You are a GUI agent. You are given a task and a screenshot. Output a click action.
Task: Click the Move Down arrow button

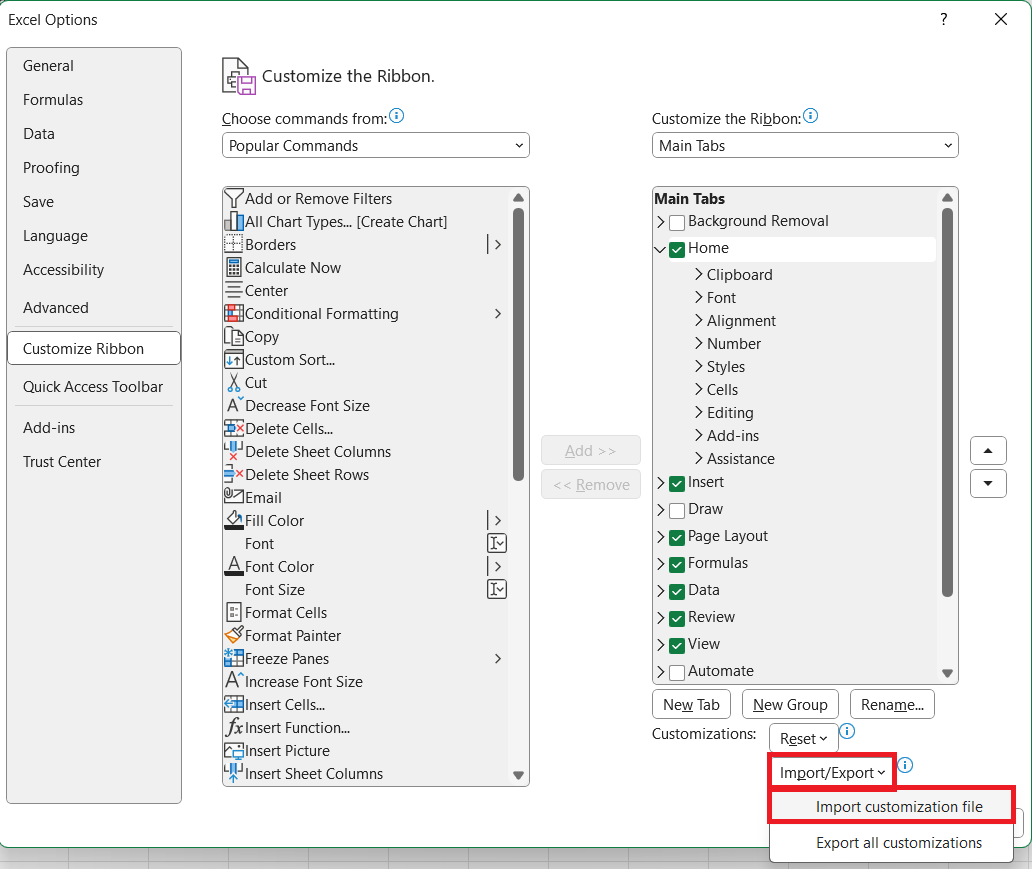click(x=988, y=483)
